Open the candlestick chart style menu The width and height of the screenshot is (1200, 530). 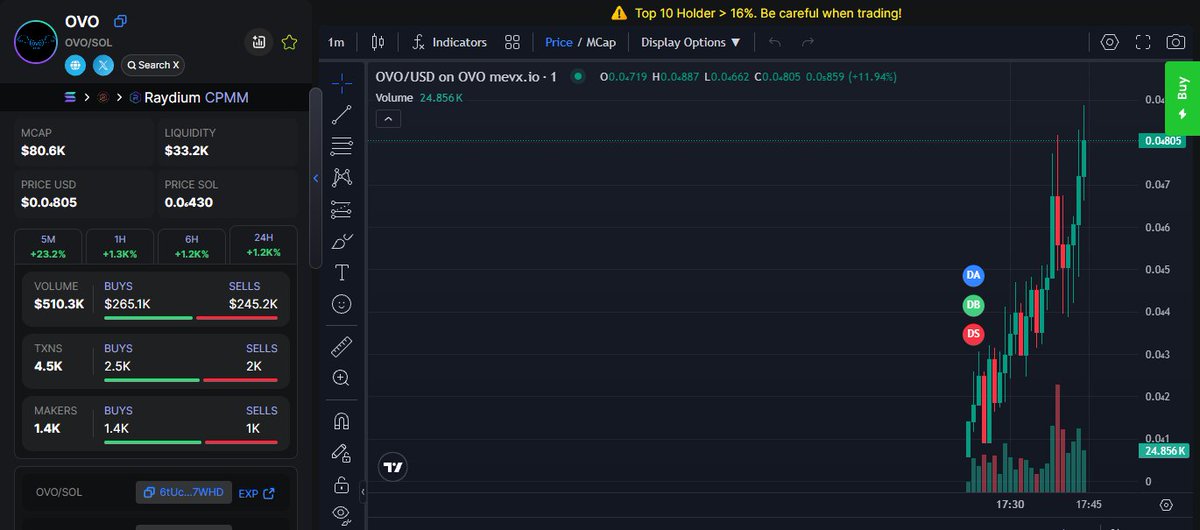click(377, 42)
